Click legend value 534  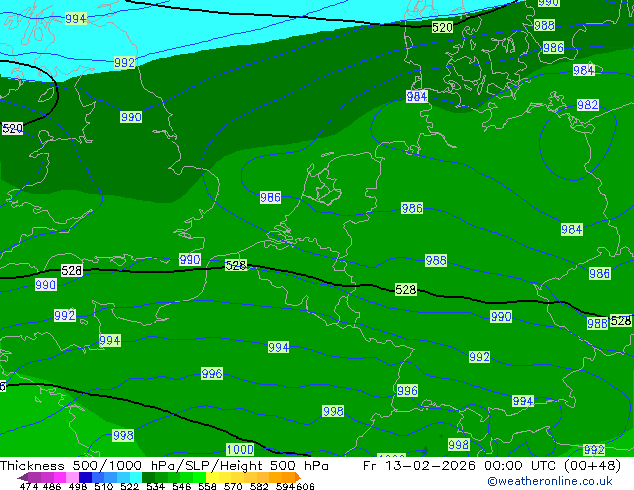156,486
